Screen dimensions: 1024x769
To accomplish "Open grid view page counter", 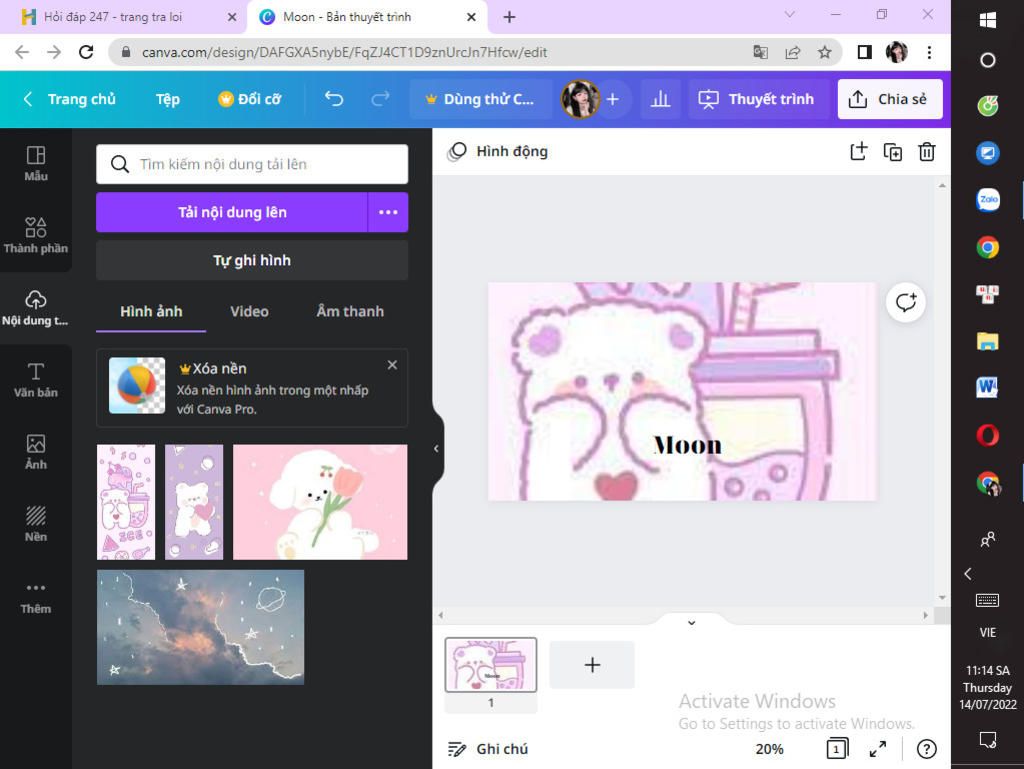I will tap(837, 749).
